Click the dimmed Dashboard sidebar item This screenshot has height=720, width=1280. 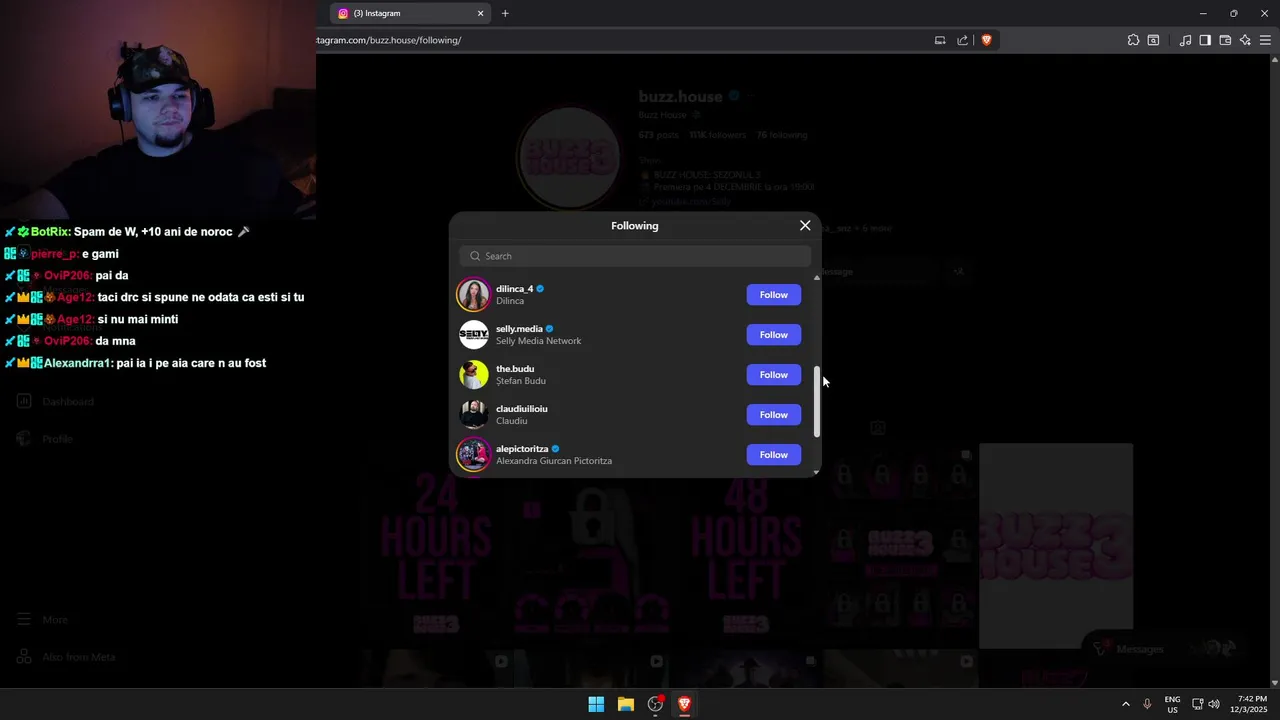56,402
